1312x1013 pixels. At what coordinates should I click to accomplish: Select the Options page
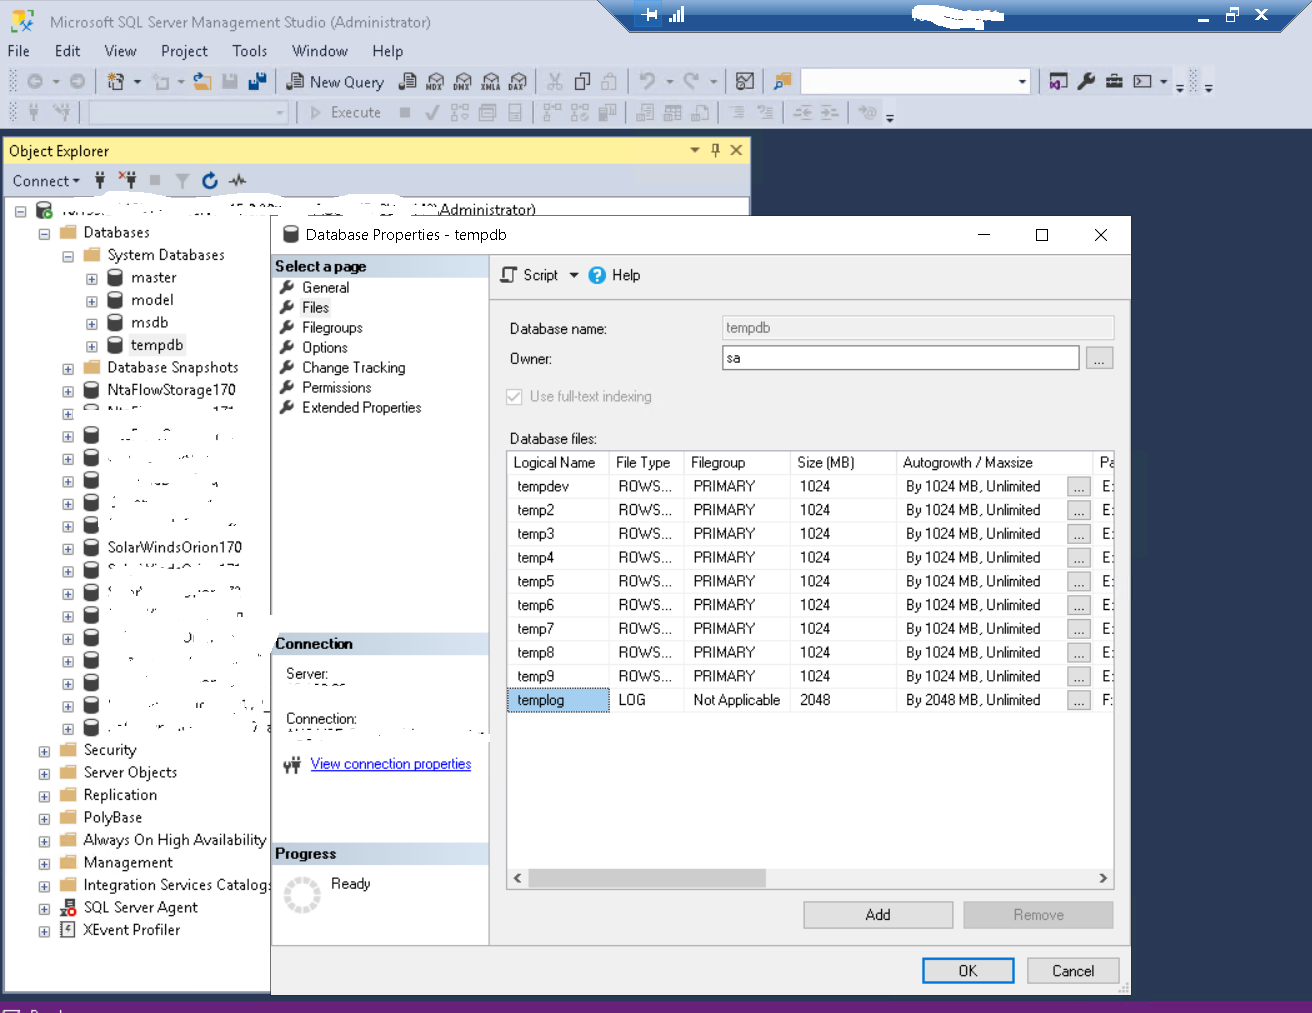325,348
